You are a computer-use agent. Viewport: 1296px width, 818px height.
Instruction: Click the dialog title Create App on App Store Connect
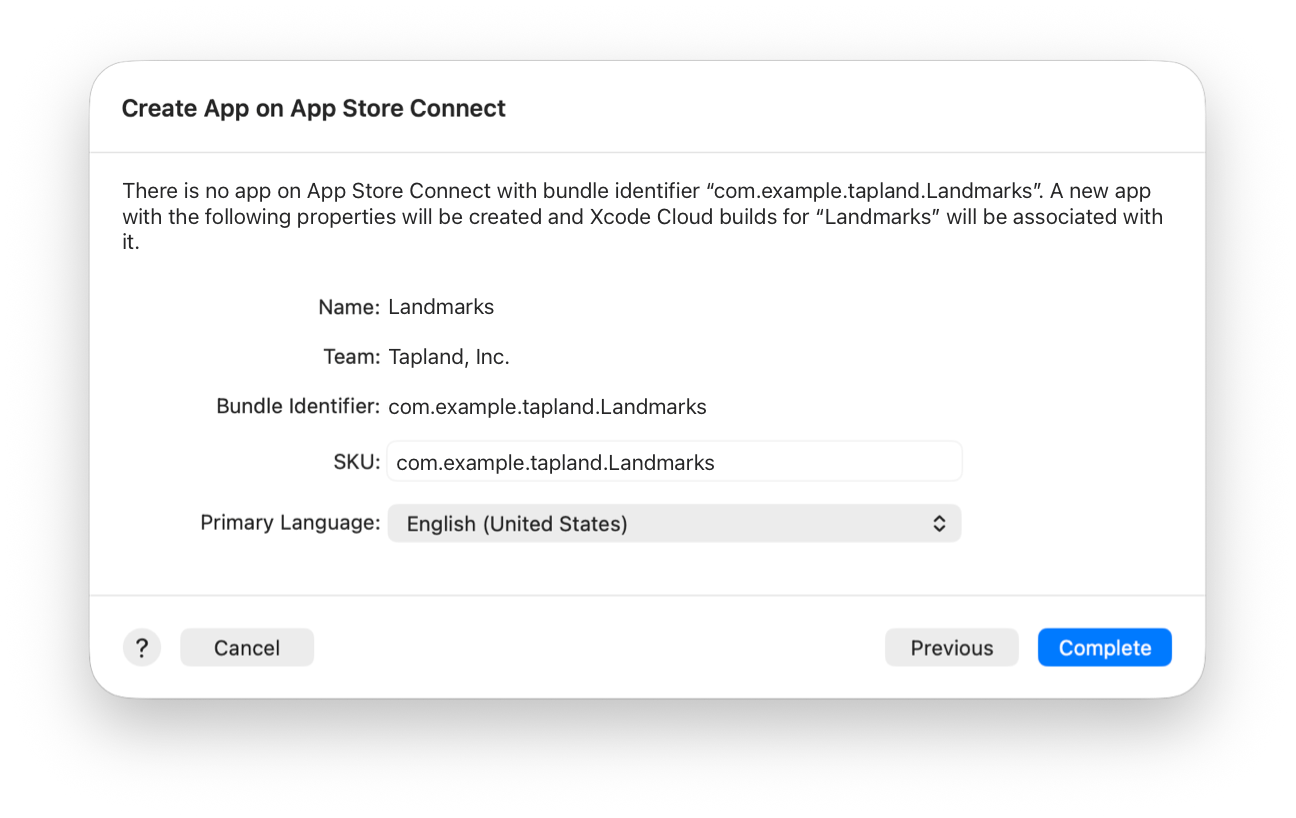[314, 108]
